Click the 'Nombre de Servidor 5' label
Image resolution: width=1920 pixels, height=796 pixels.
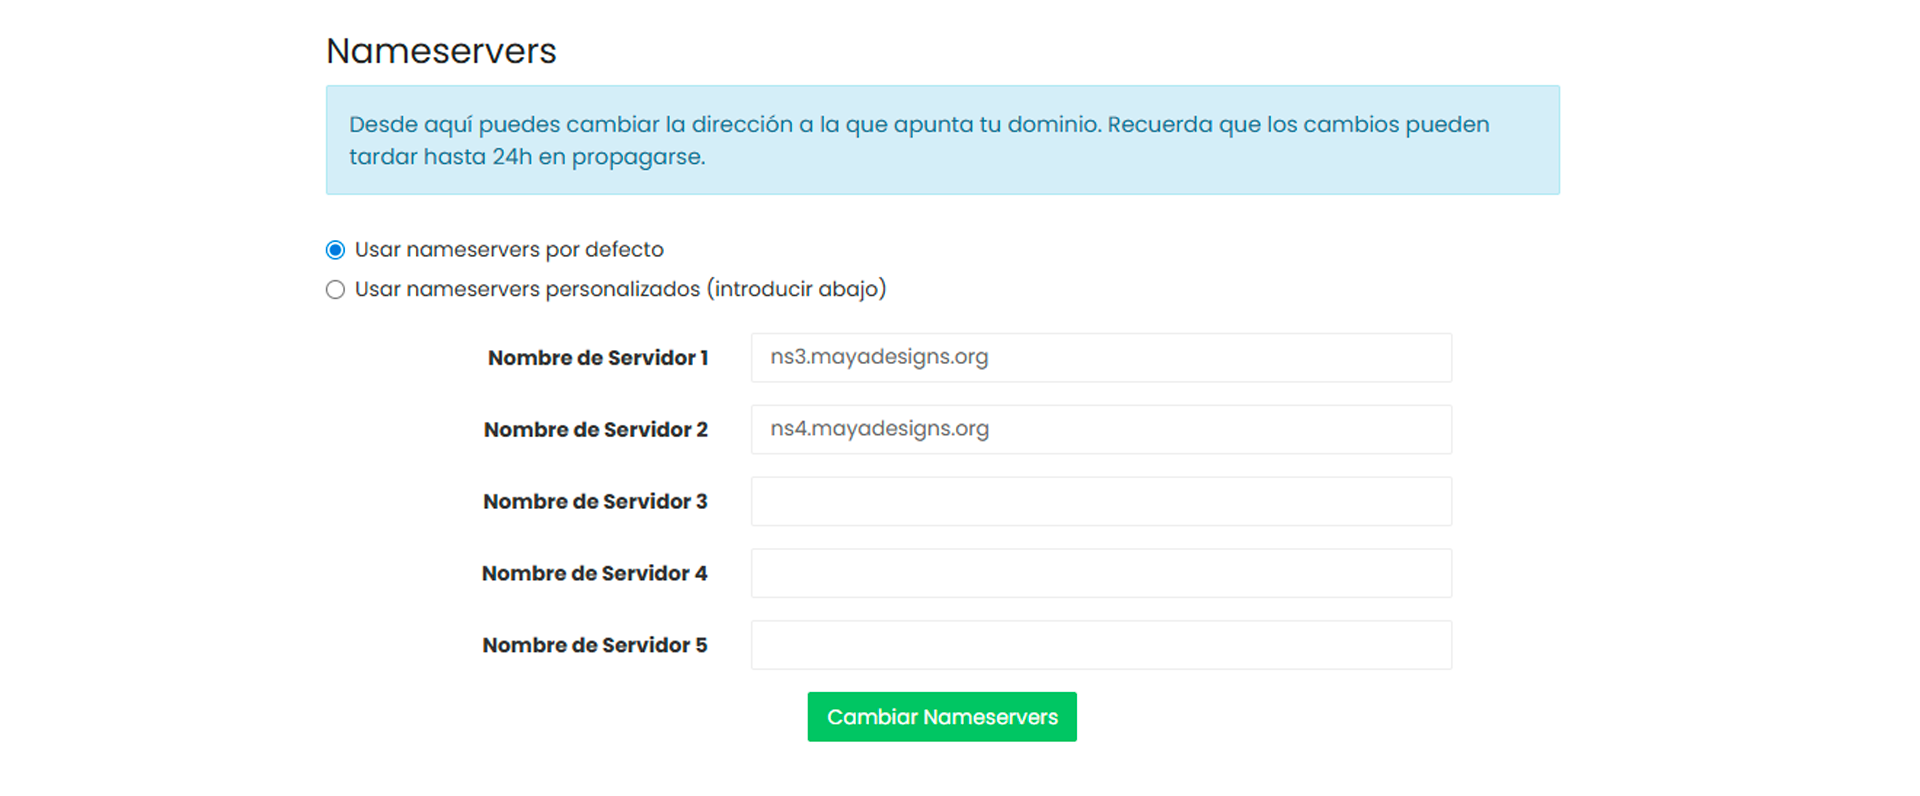594,646
